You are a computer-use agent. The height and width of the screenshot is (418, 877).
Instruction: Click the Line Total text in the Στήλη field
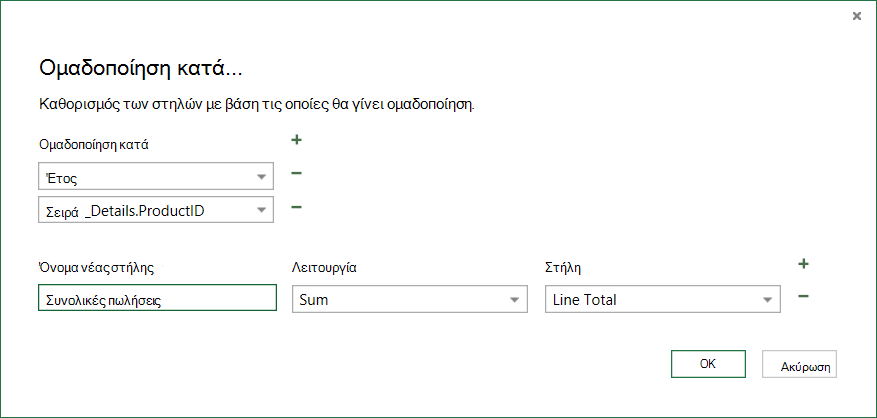pos(584,300)
